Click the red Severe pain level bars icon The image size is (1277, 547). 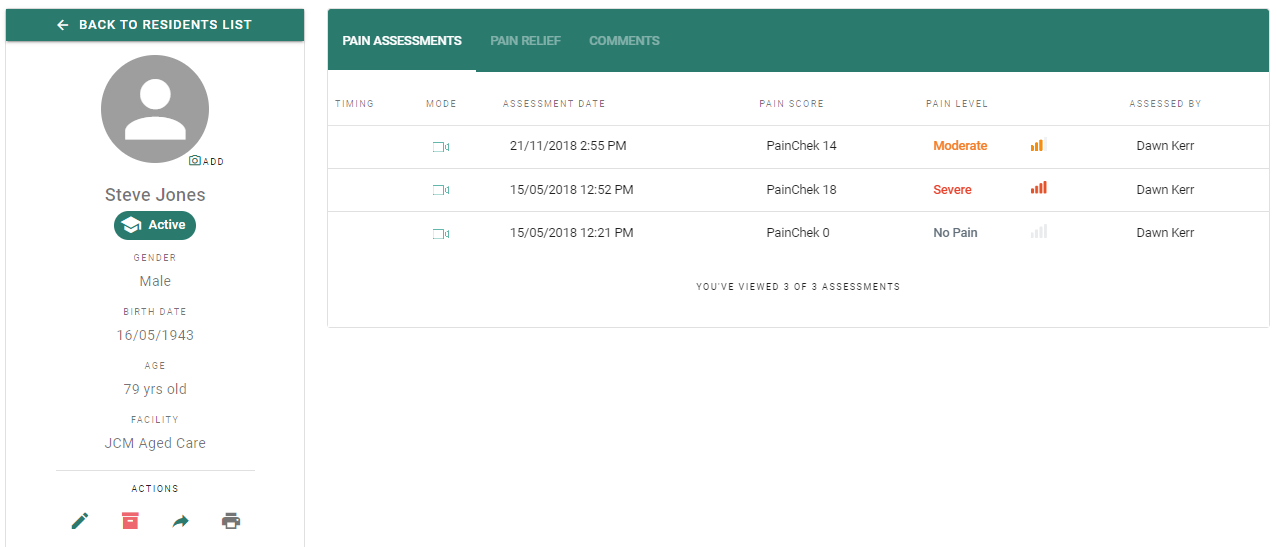[x=1039, y=188]
